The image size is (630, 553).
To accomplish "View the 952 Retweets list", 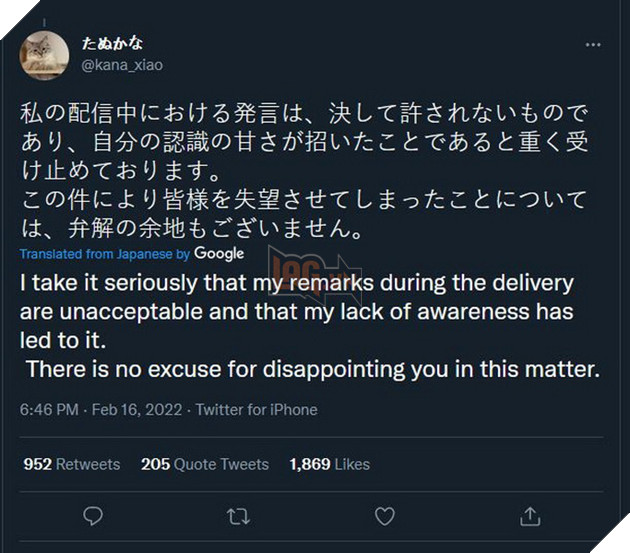I will 71,464.
